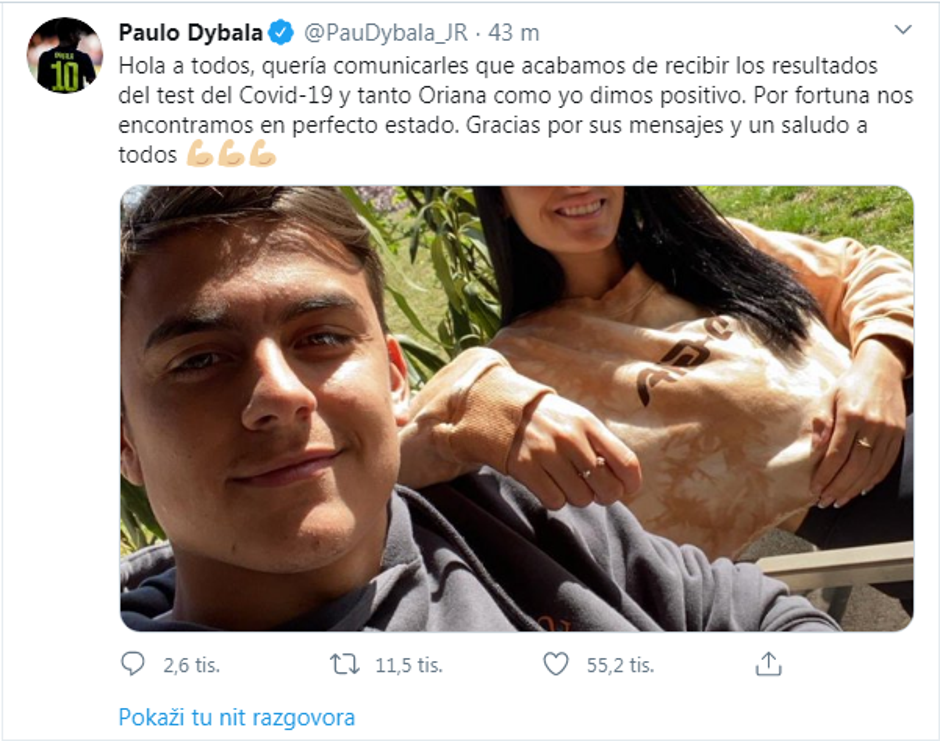940x741 pixels.
Task: Click the Paulo Dybala display name
Action: (191, 32)
